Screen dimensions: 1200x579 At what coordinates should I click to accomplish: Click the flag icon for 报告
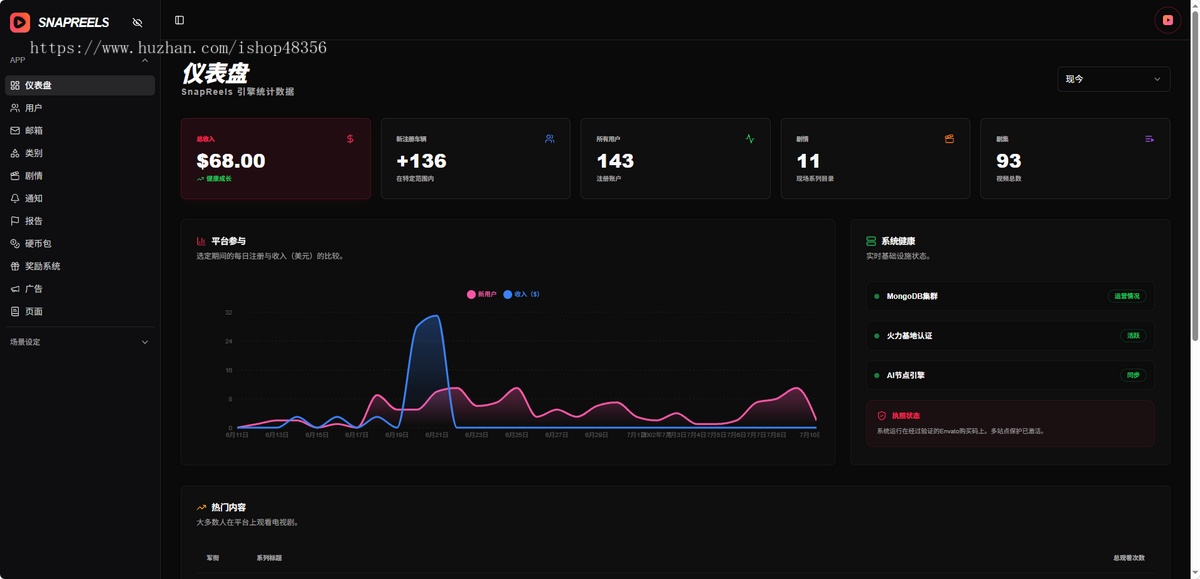(x=15, y=221)
